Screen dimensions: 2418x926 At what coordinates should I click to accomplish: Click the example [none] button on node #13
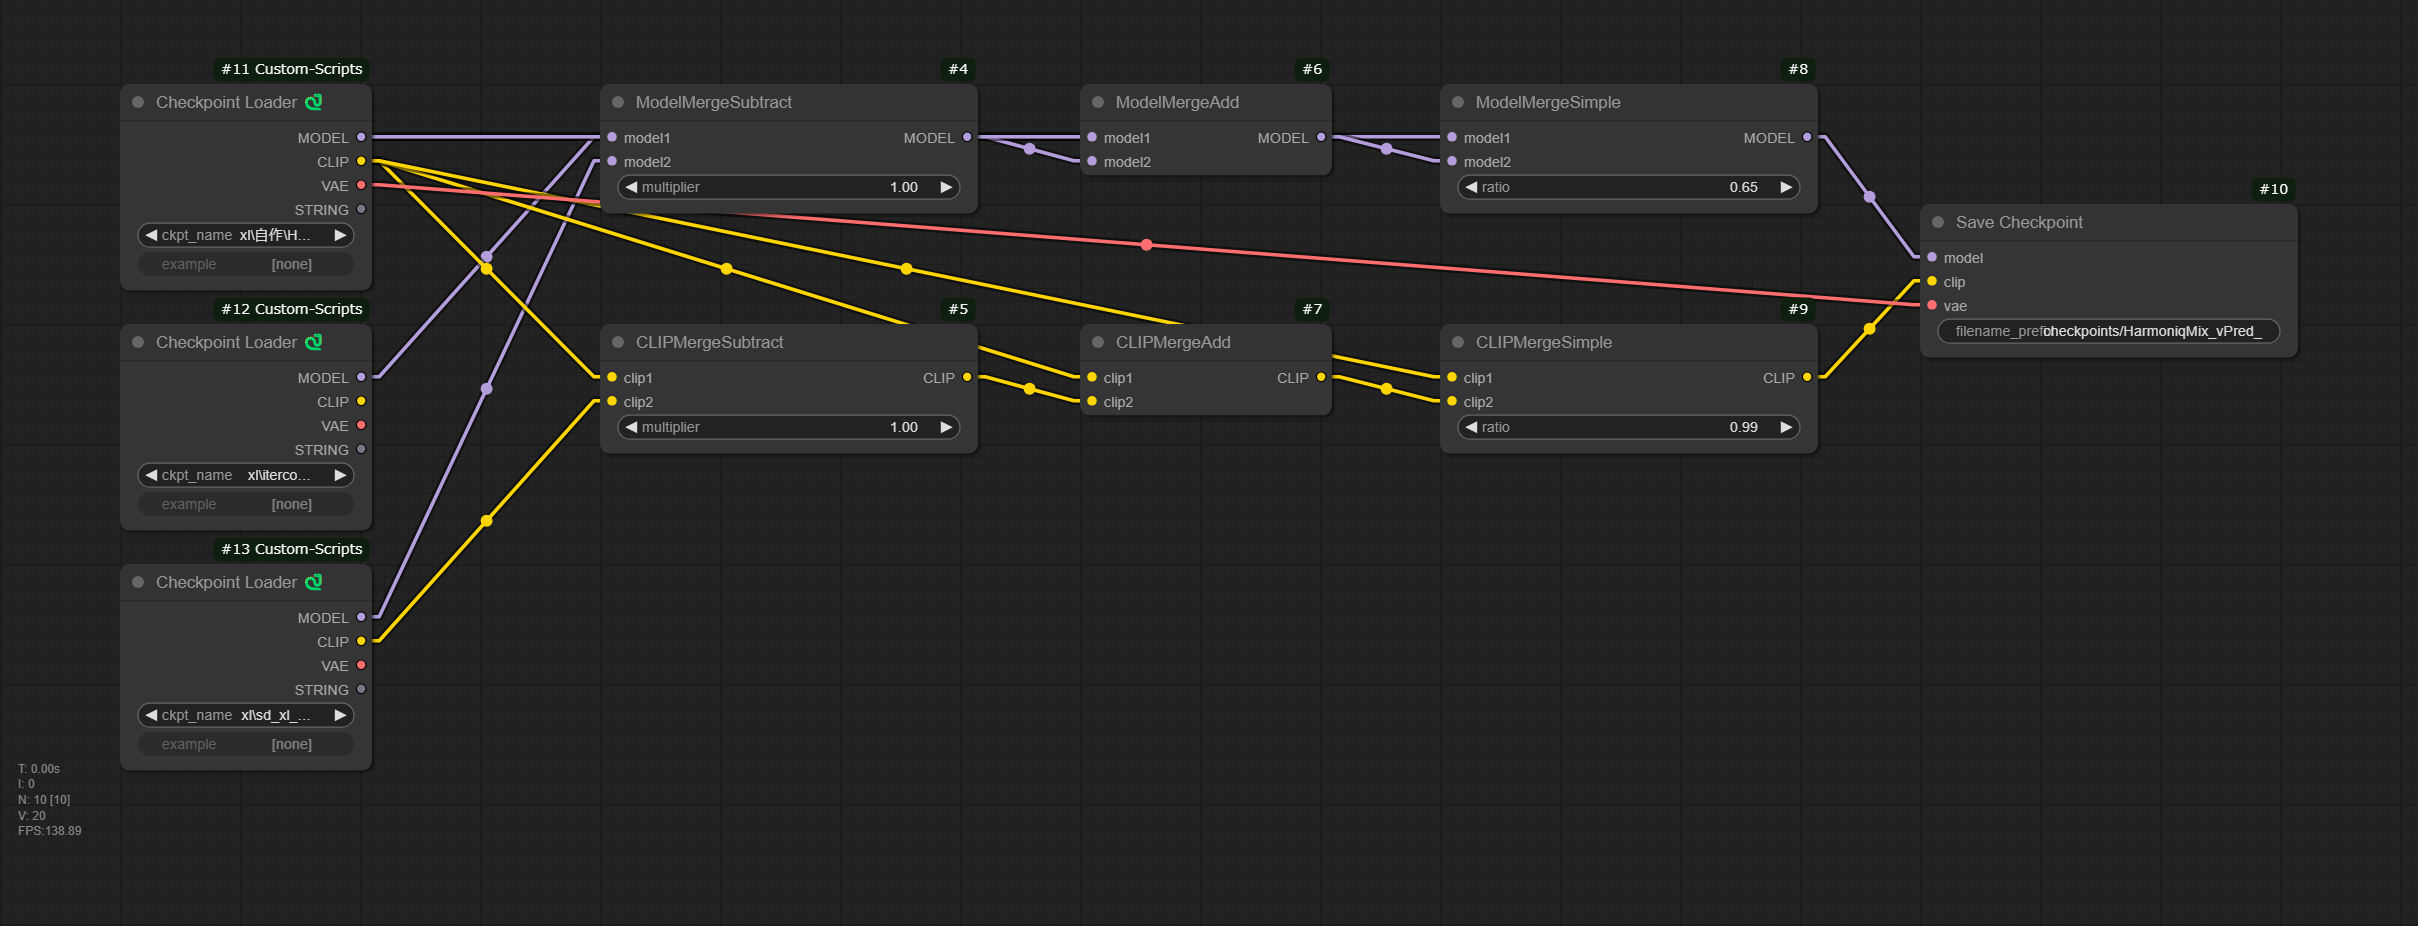246,744
